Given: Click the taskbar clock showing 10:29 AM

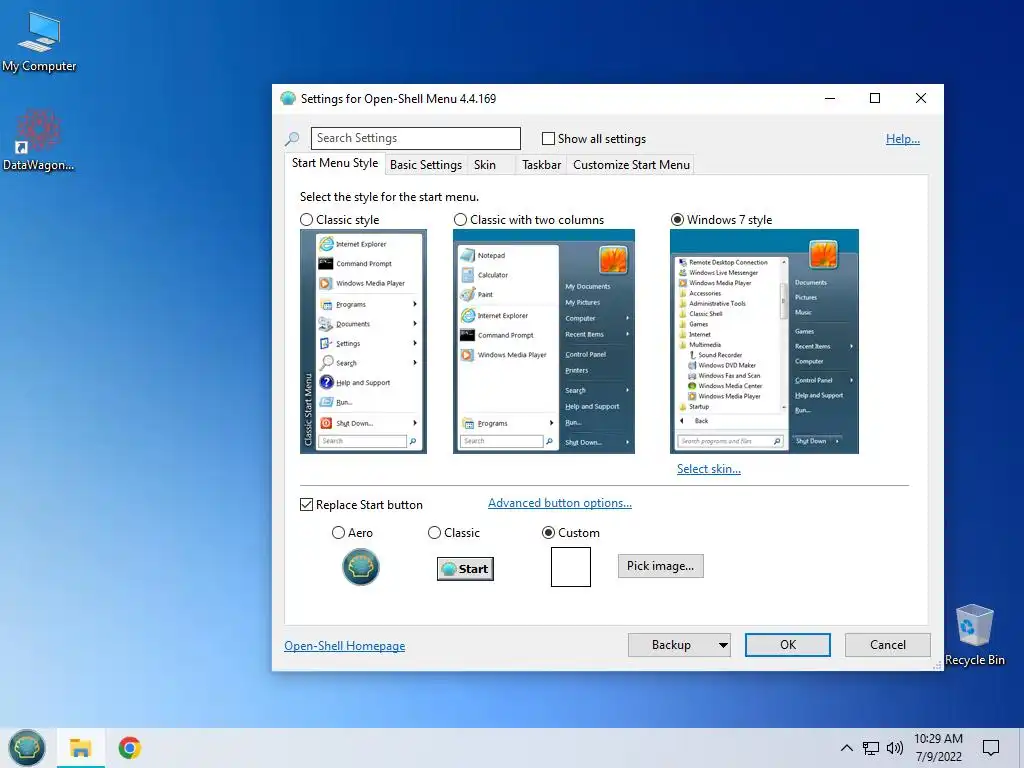Looking at the screenshot, I should 938,748.
